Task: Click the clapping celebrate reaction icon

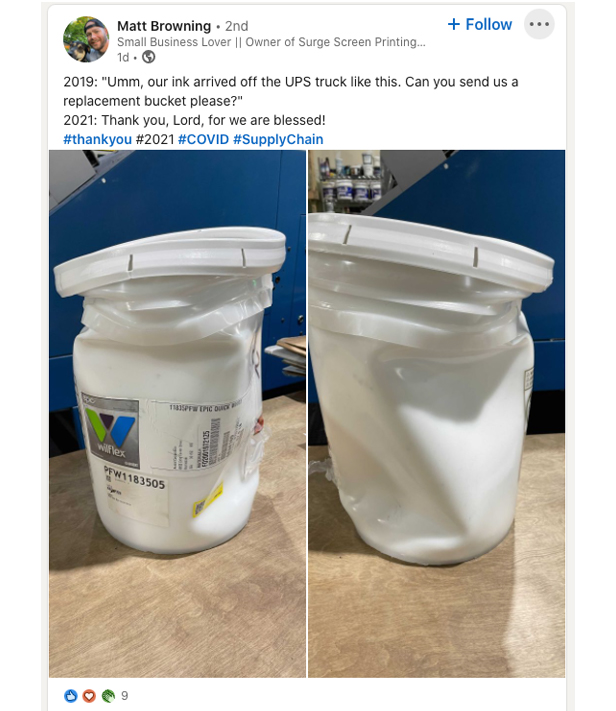Action: tap(108, 695)
